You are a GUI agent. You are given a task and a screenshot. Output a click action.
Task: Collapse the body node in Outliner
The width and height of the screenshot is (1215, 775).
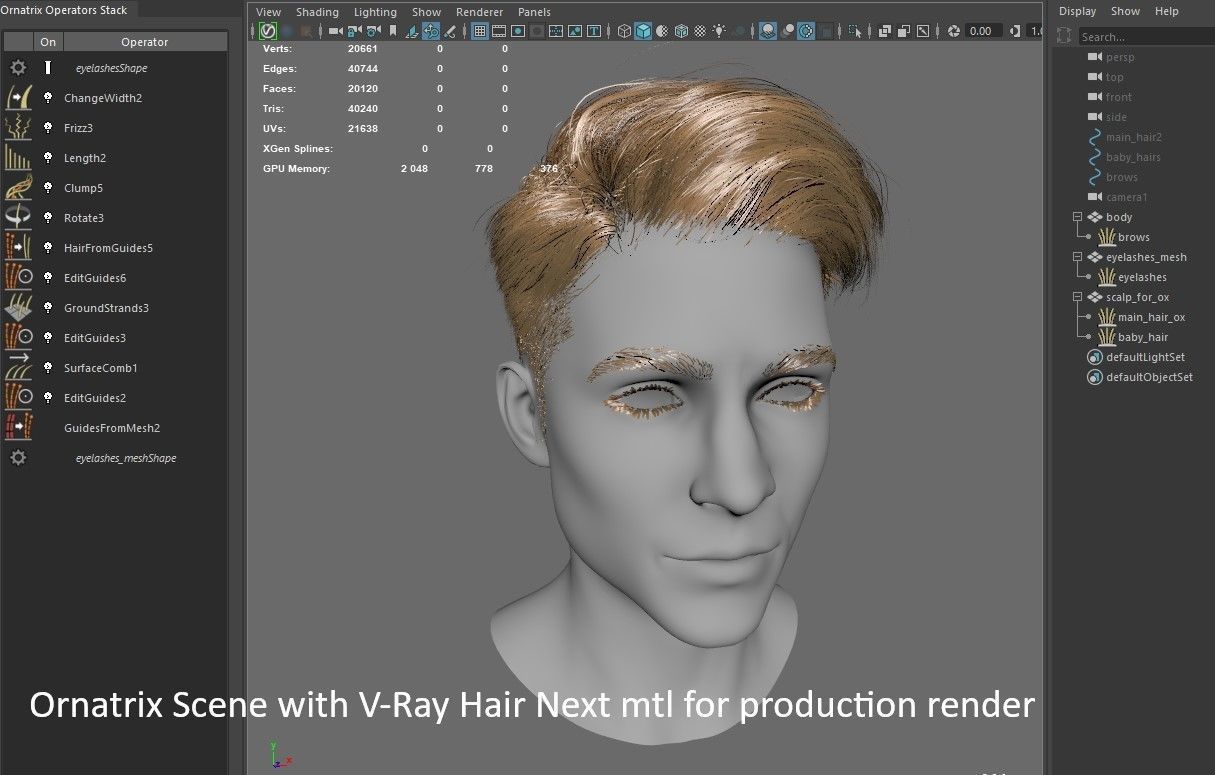click(x=1077, y=217)
